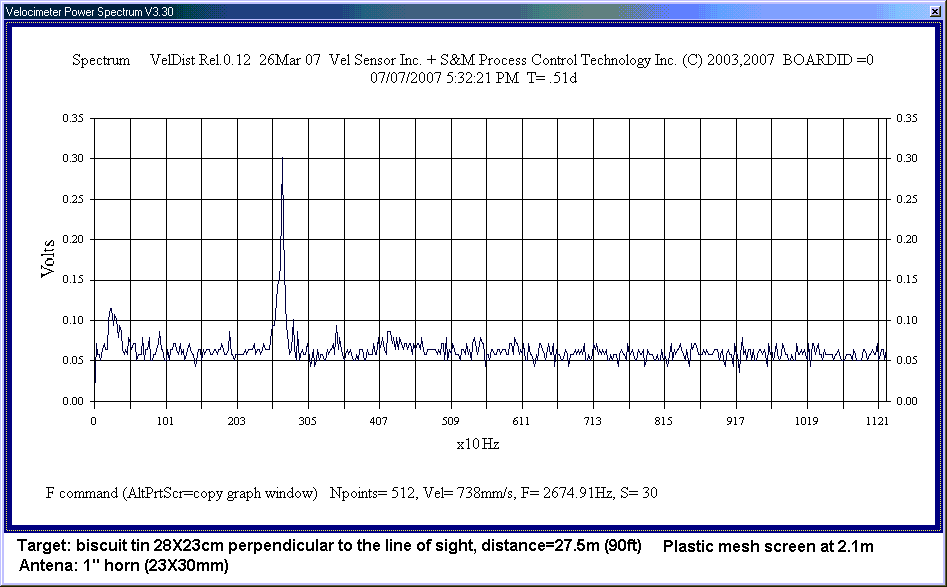The image size is (947, 587).
Task: Click the distance=27.5m (90ft) text
Action: point(561,546)
